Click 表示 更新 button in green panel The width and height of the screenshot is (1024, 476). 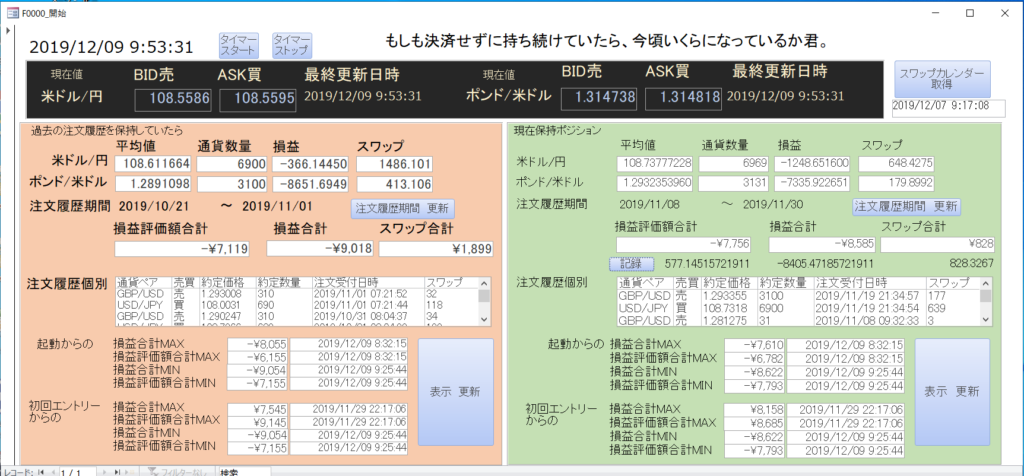[951, 391]
